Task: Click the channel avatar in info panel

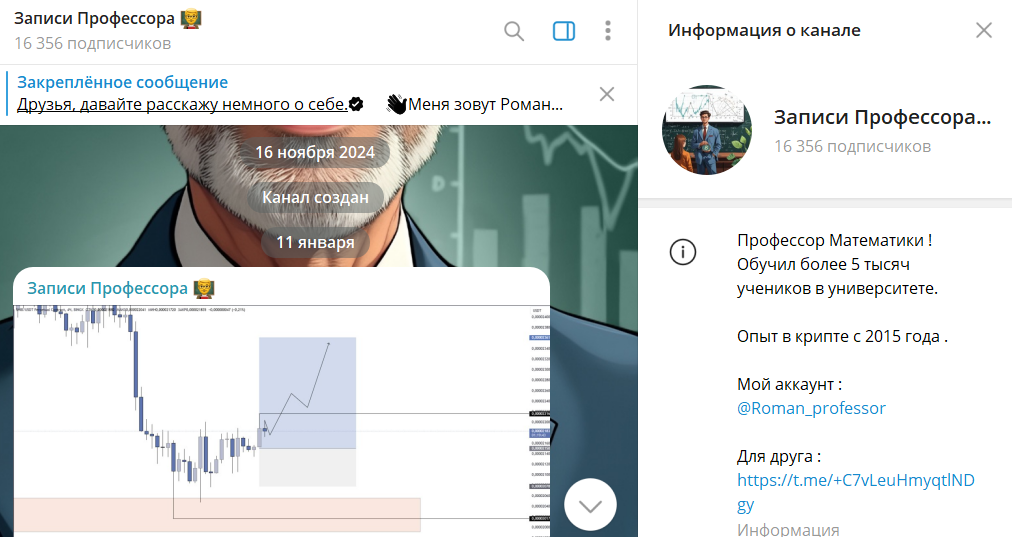Action: click(x=707, y=130)
